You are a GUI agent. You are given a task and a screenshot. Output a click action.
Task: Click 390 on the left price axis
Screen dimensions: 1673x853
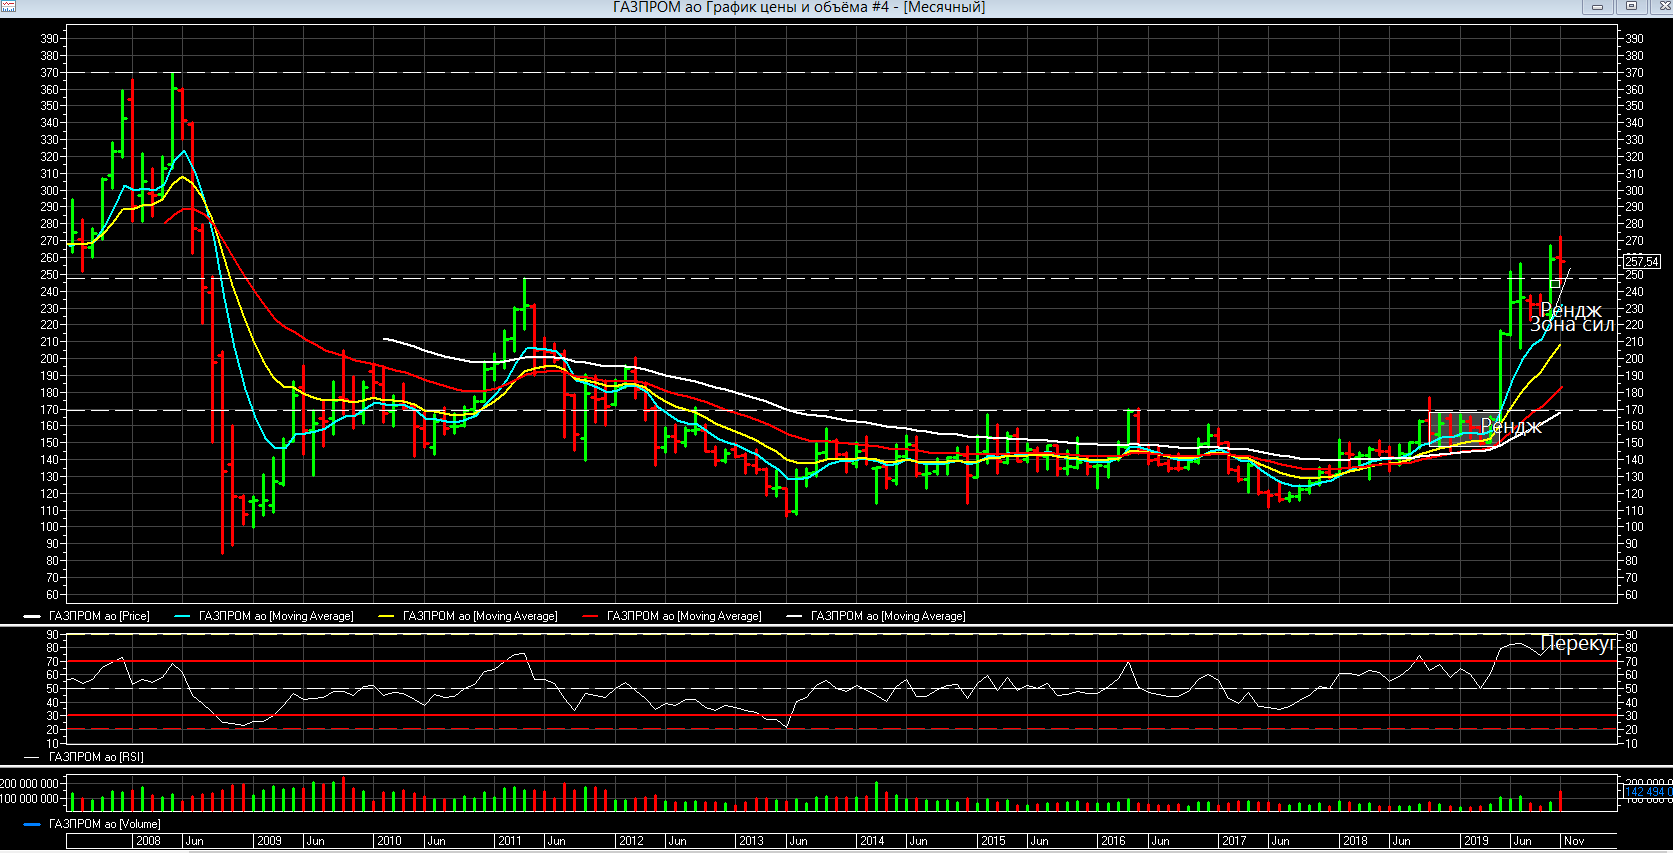tap(49, 39)
